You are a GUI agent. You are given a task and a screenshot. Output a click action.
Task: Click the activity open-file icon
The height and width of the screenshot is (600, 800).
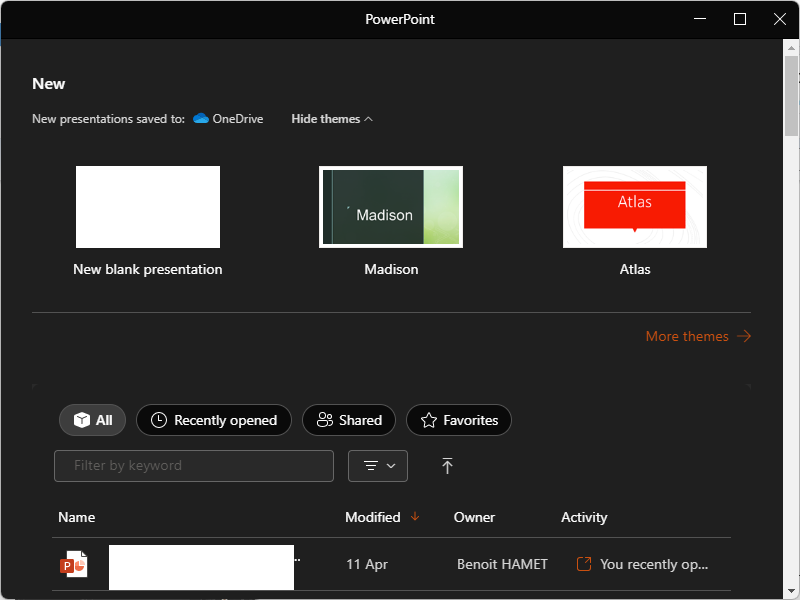[x=584, y=564]
